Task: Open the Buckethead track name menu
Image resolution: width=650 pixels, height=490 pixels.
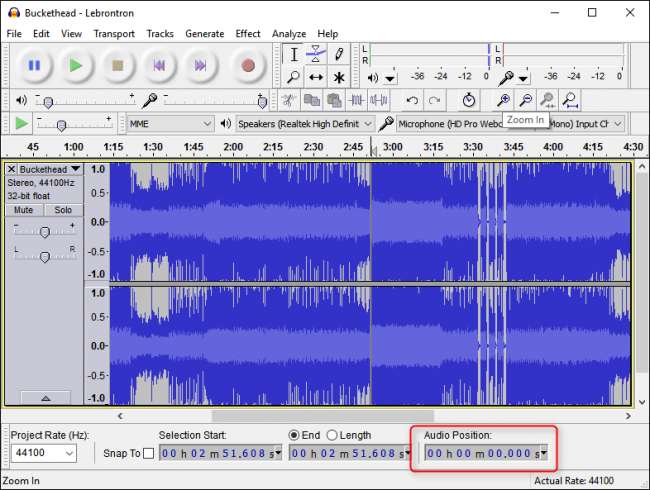Action: [50, 170]
